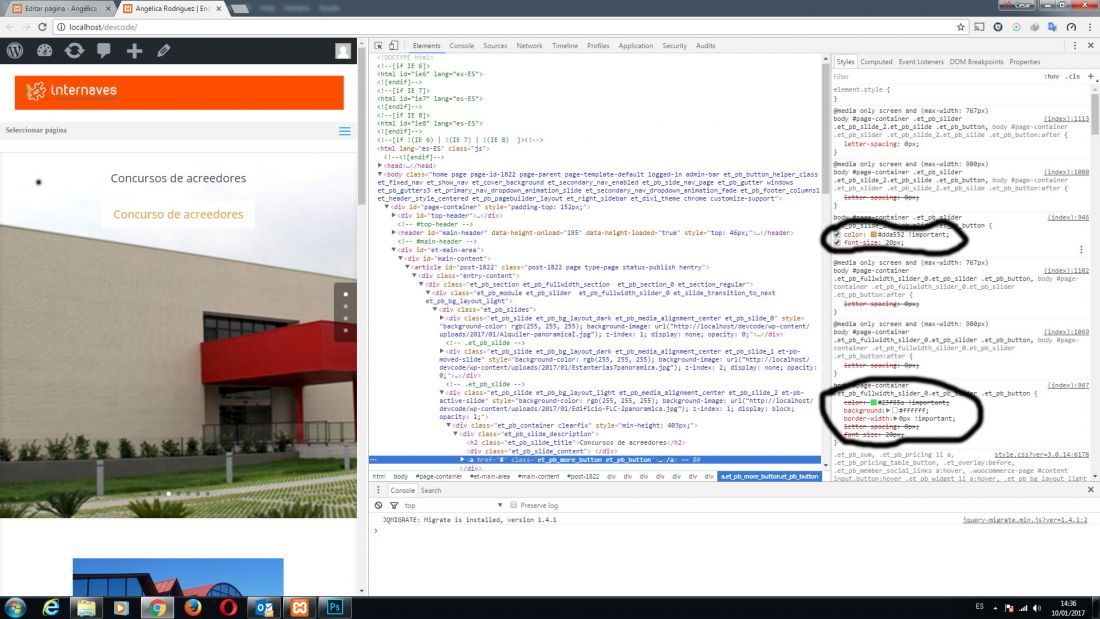The height and width of the screenshot is (619, 1100).
Task: Clear the console with the ban icon
Action: point(378,505)
